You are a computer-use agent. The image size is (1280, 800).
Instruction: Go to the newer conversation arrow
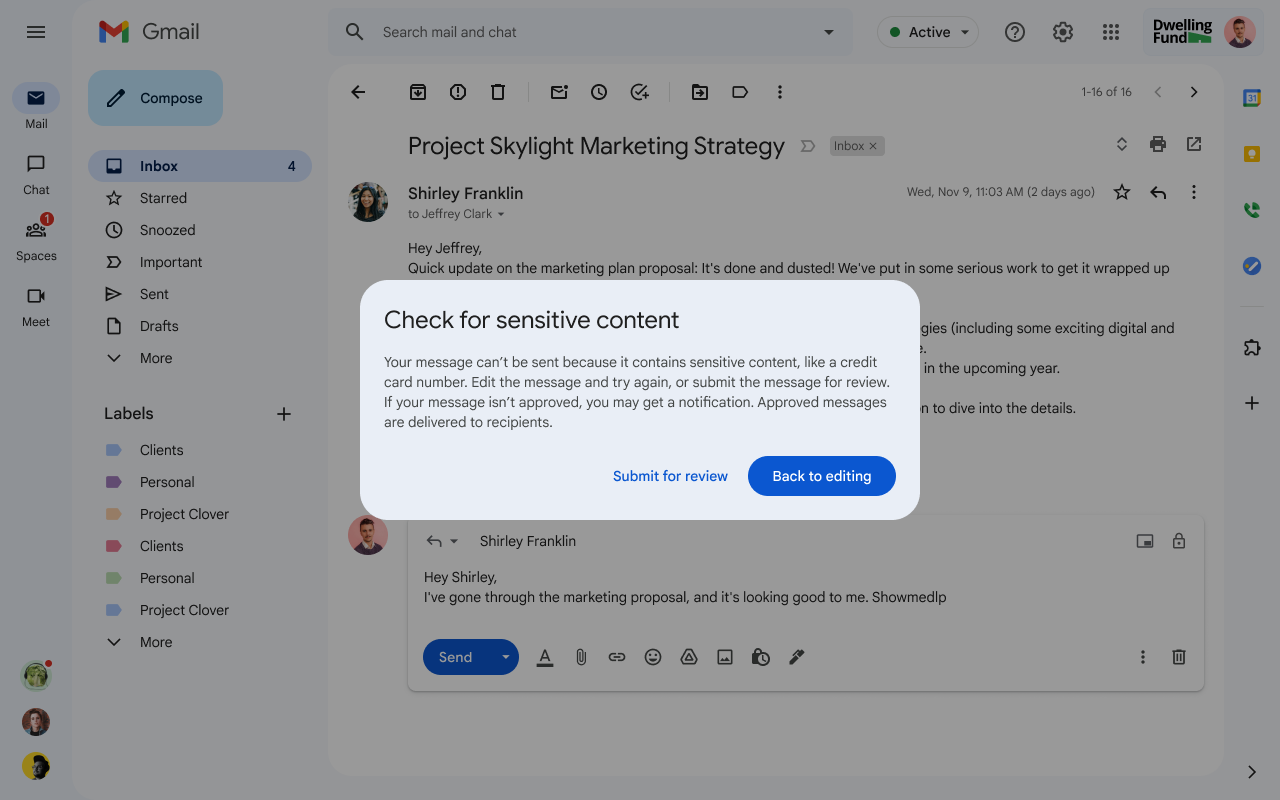point(1158,92)
